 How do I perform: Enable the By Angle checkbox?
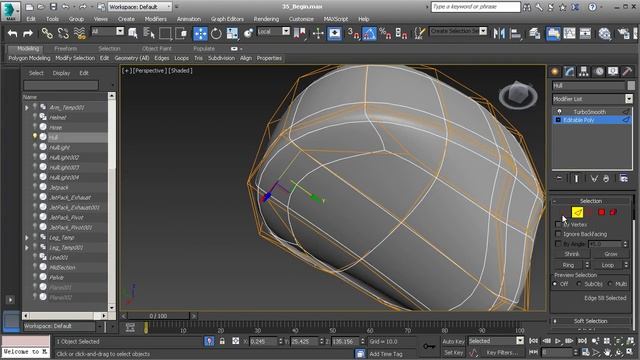pyautogui.click(x=558, y=244)
